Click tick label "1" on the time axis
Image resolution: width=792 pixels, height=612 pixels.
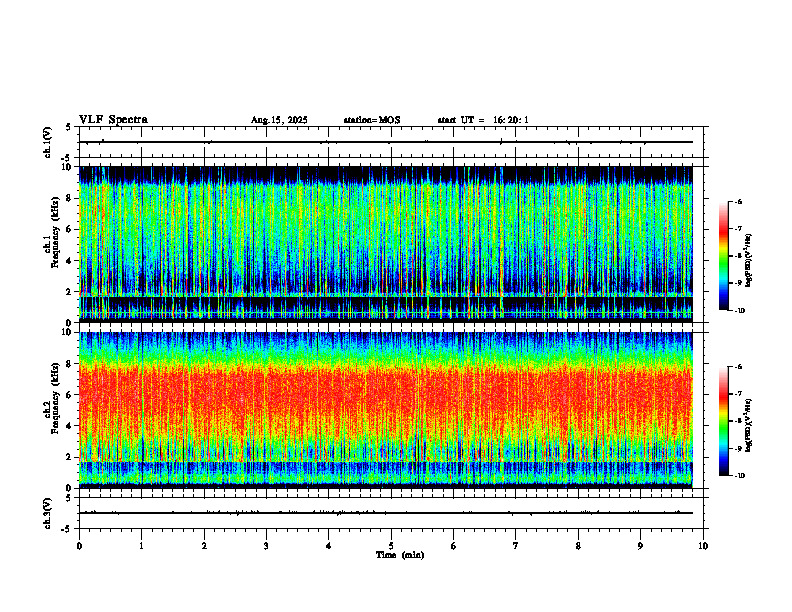[141, 546]
